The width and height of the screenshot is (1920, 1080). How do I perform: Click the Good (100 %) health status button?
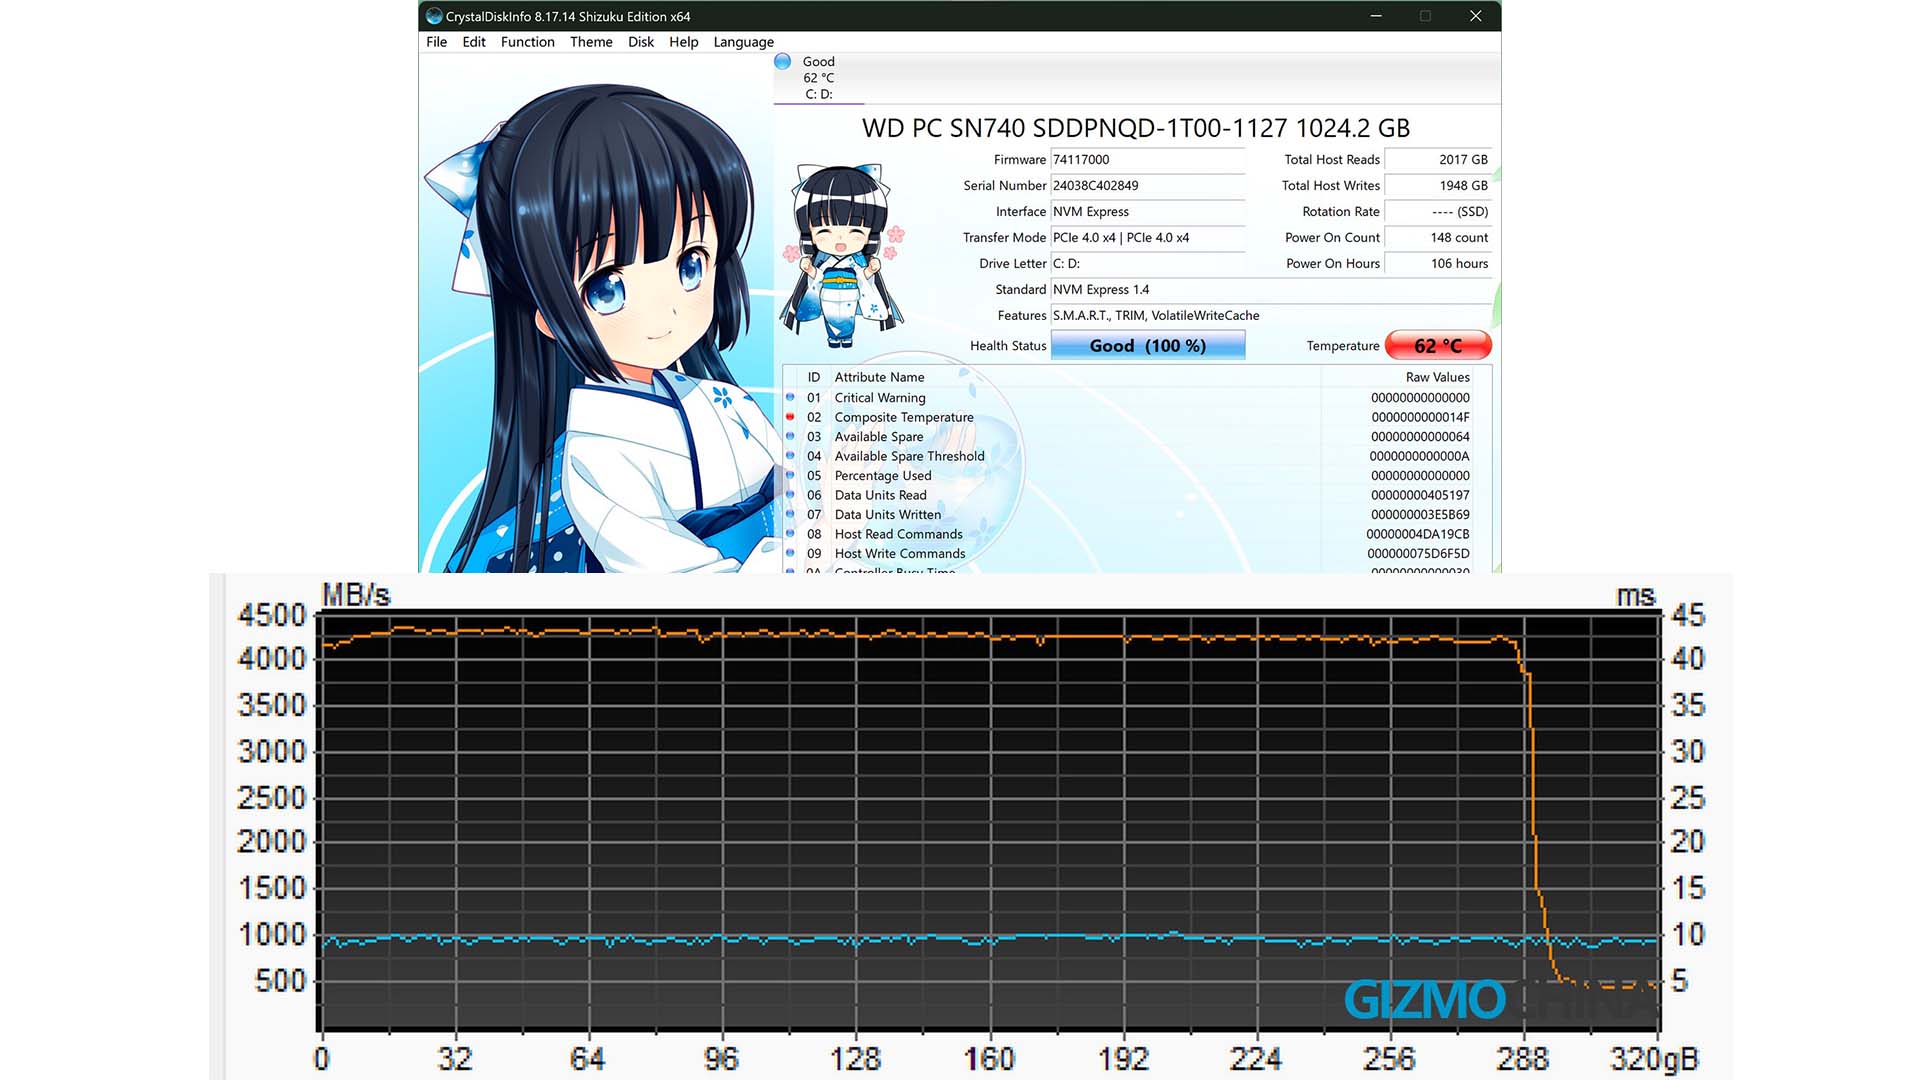click(x=1147, y=346)
